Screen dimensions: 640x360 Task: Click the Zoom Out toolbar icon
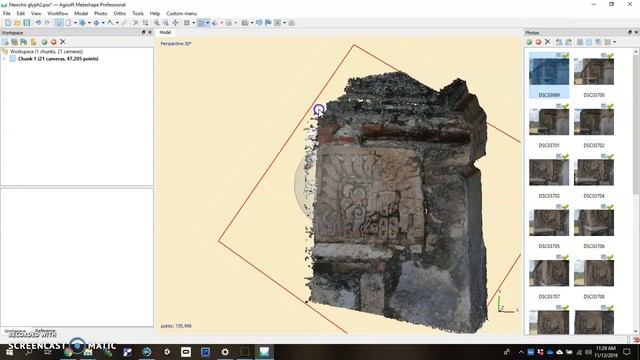pyautogui.click(x=166, y=23)
